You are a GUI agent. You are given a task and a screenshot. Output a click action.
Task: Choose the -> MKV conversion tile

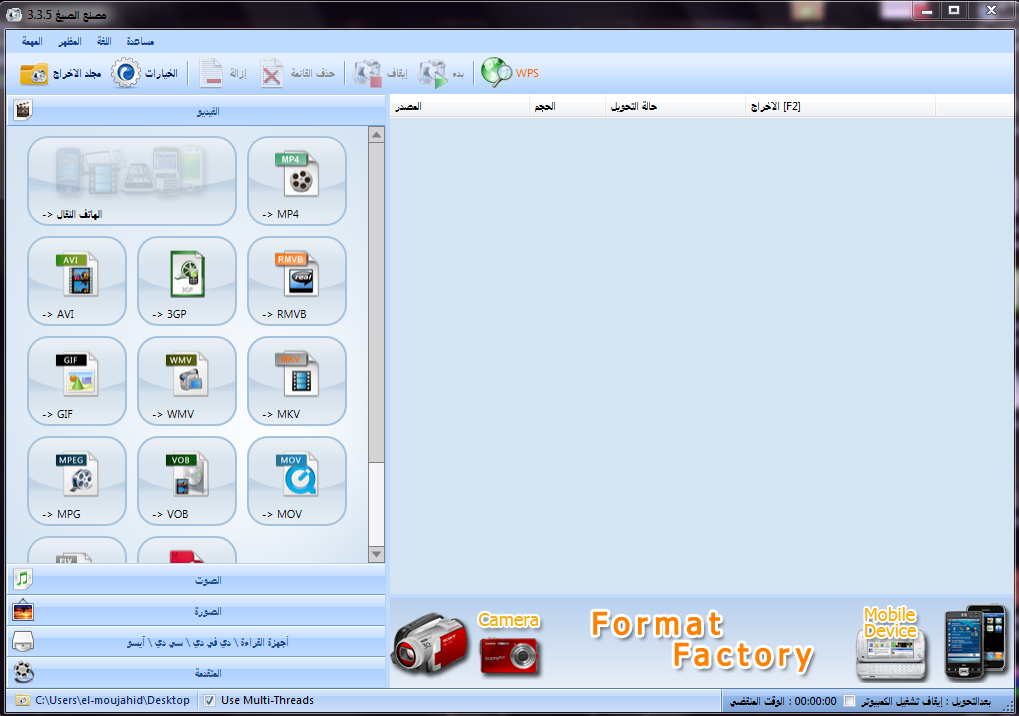(297, 381)
